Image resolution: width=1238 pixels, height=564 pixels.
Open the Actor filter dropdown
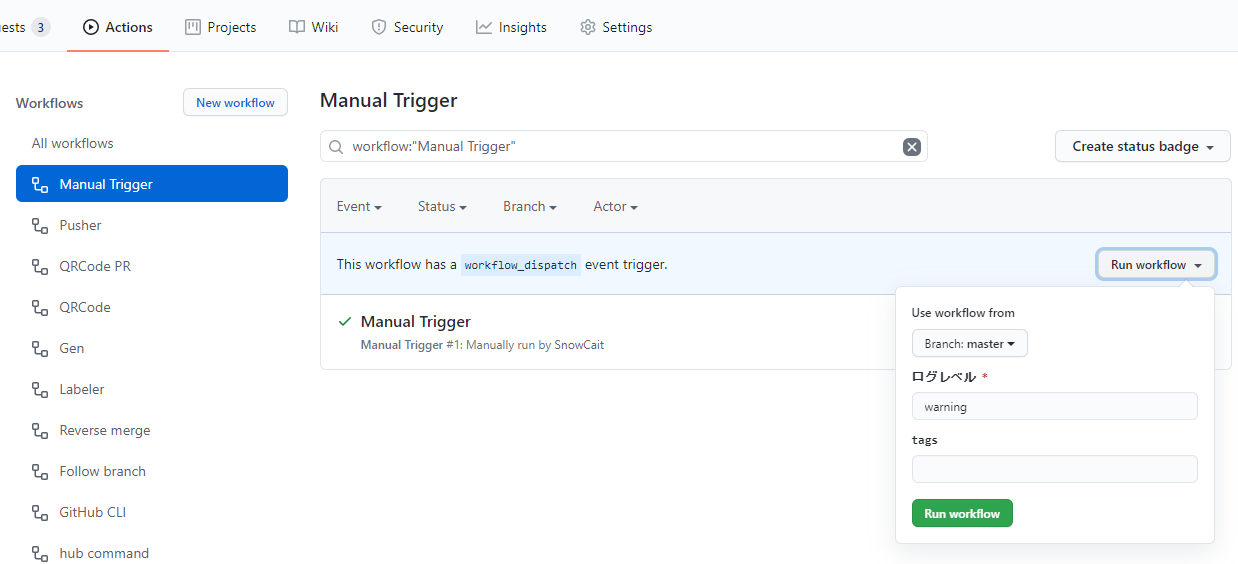click(615, 206)
